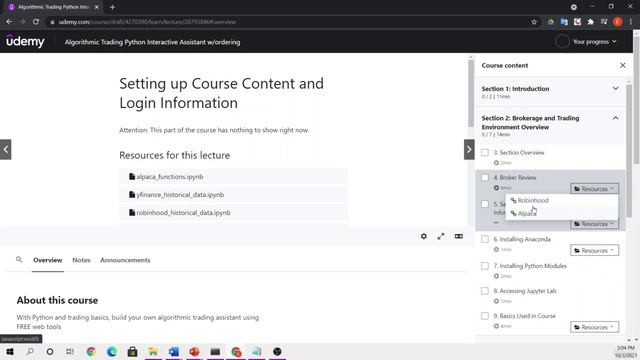The height and width of the screenshot is (360, 640).
Task: Switch to the Announcements tab
Action: pos(125,260)
